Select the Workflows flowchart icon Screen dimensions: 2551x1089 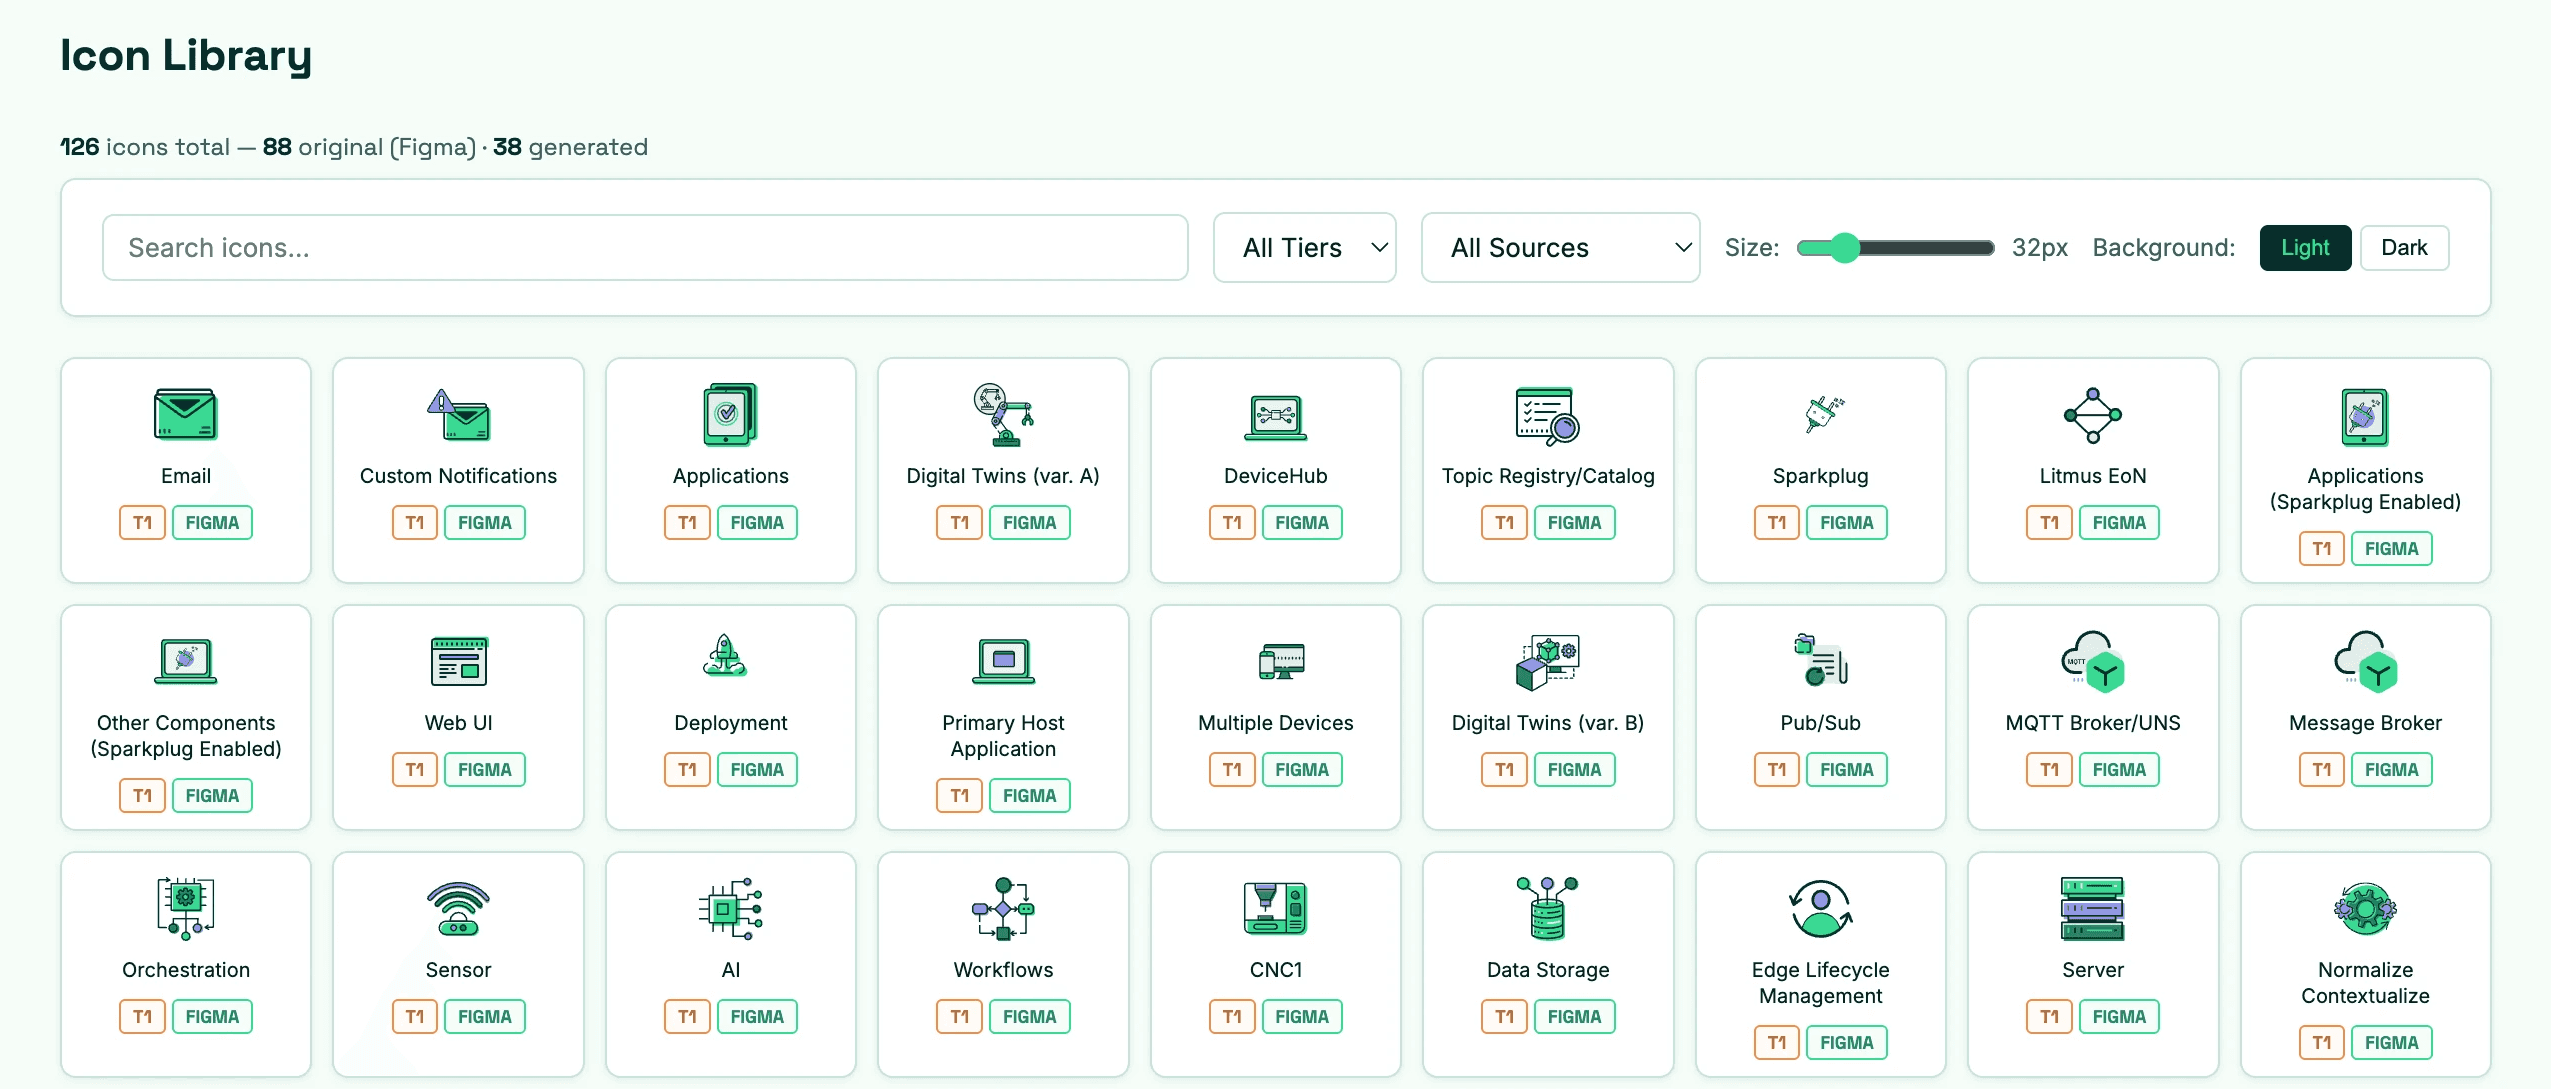tap(1003, 908)
